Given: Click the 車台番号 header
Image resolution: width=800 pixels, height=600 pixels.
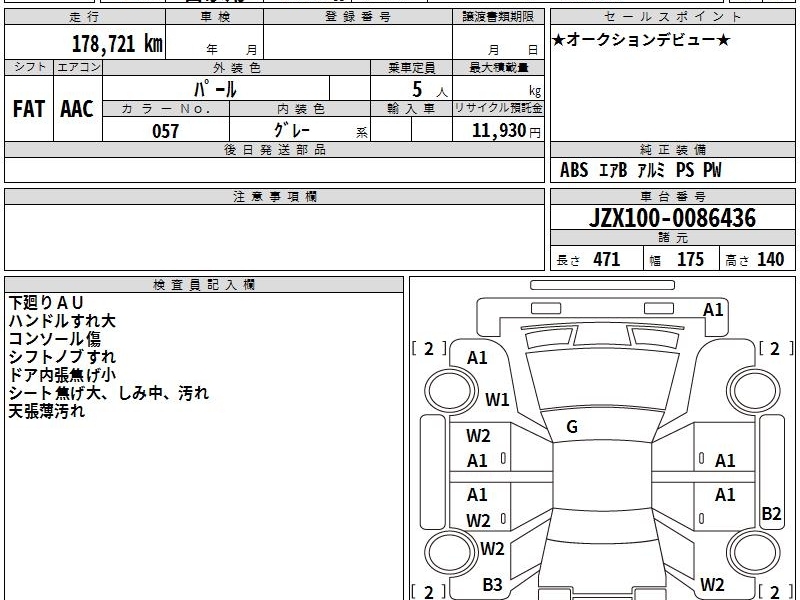Looking at the screenshot, I should 673,196.
